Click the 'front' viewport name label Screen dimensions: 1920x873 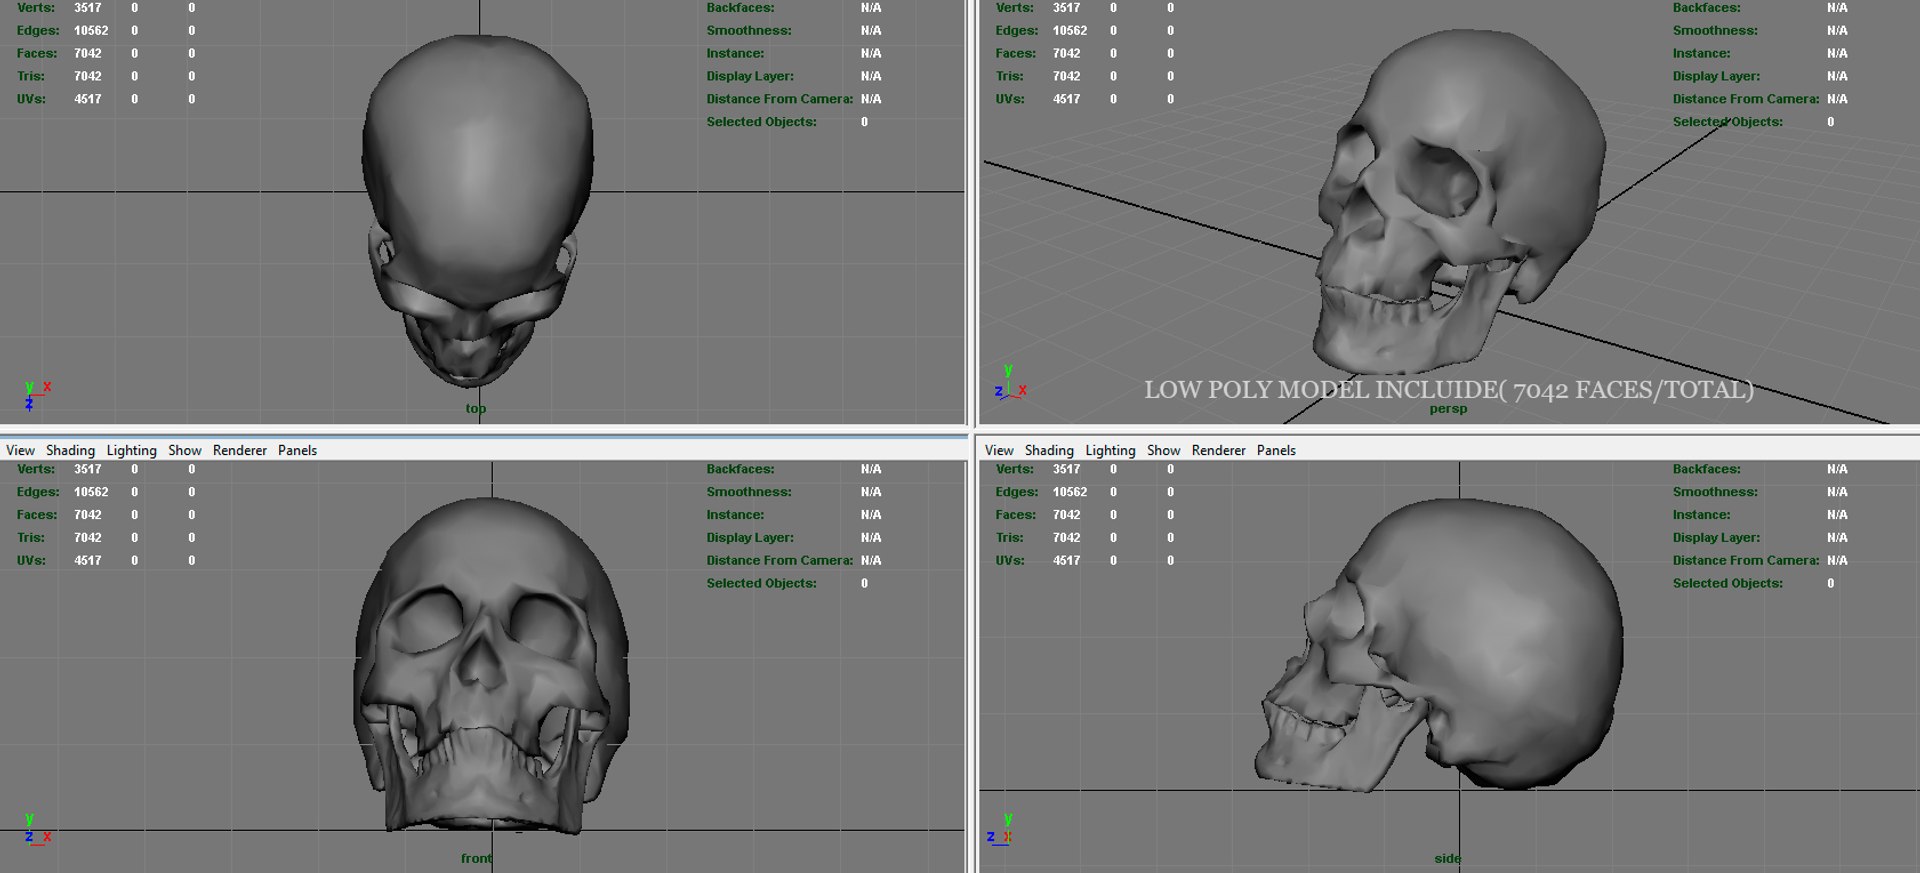click(476, 858)
